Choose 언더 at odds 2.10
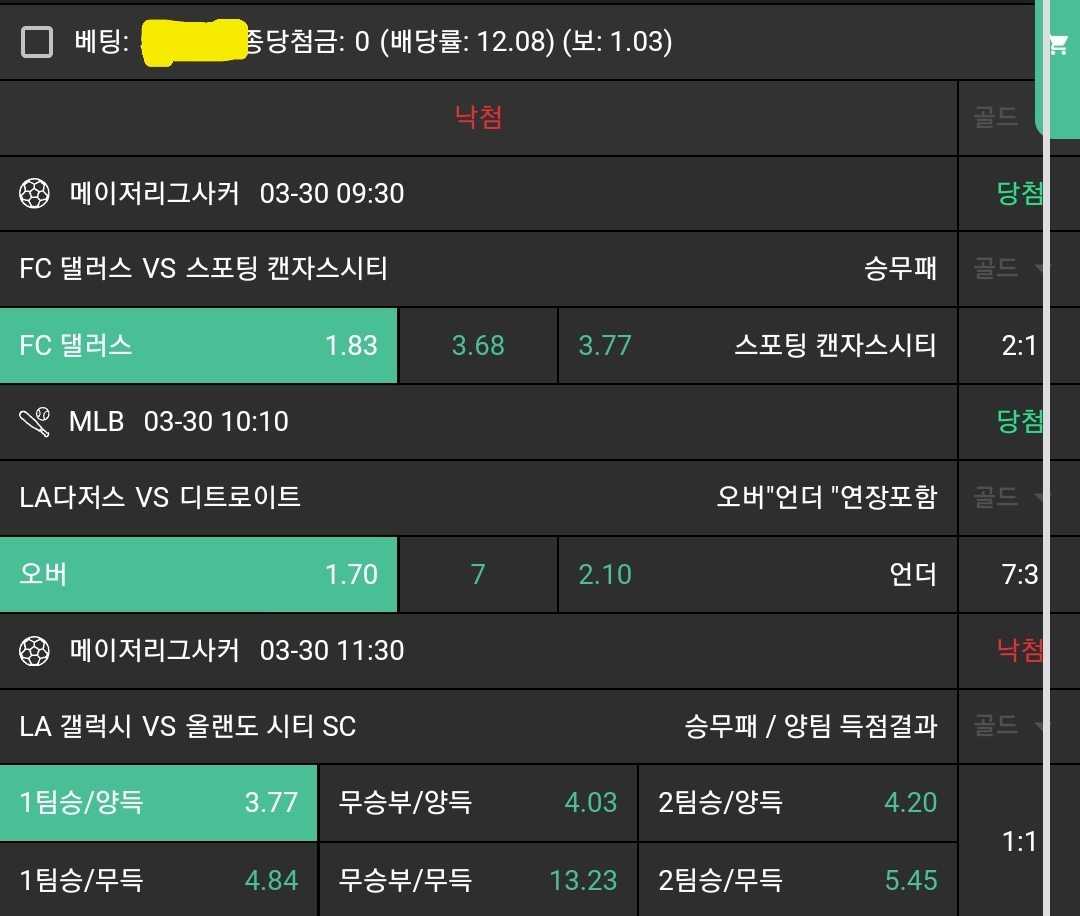Image resolution: width=1080 pixels, height=916 pixels. tap(757, 575)
